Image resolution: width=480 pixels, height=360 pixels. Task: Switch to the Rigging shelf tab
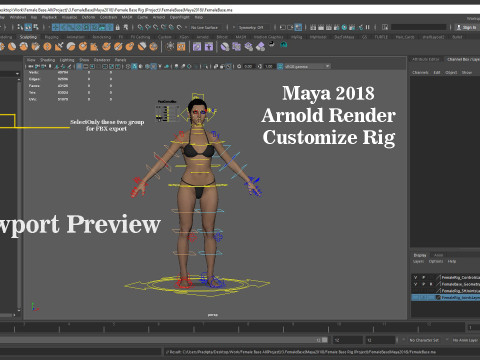pos(51,37)
